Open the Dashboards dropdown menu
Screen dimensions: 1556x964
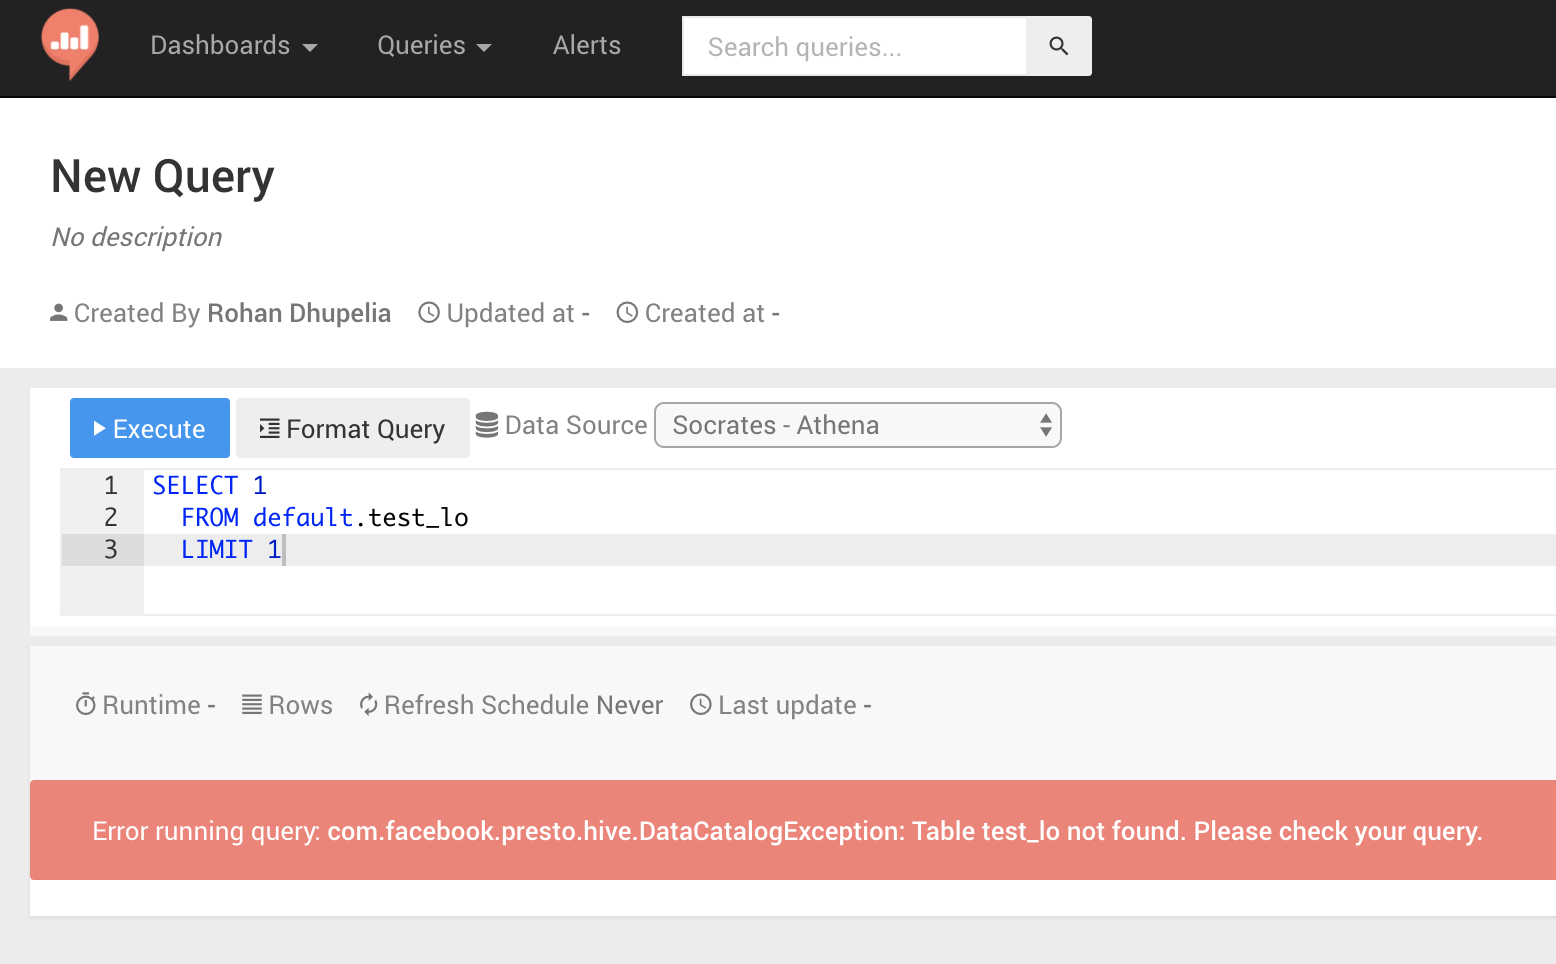click(233, 46)
